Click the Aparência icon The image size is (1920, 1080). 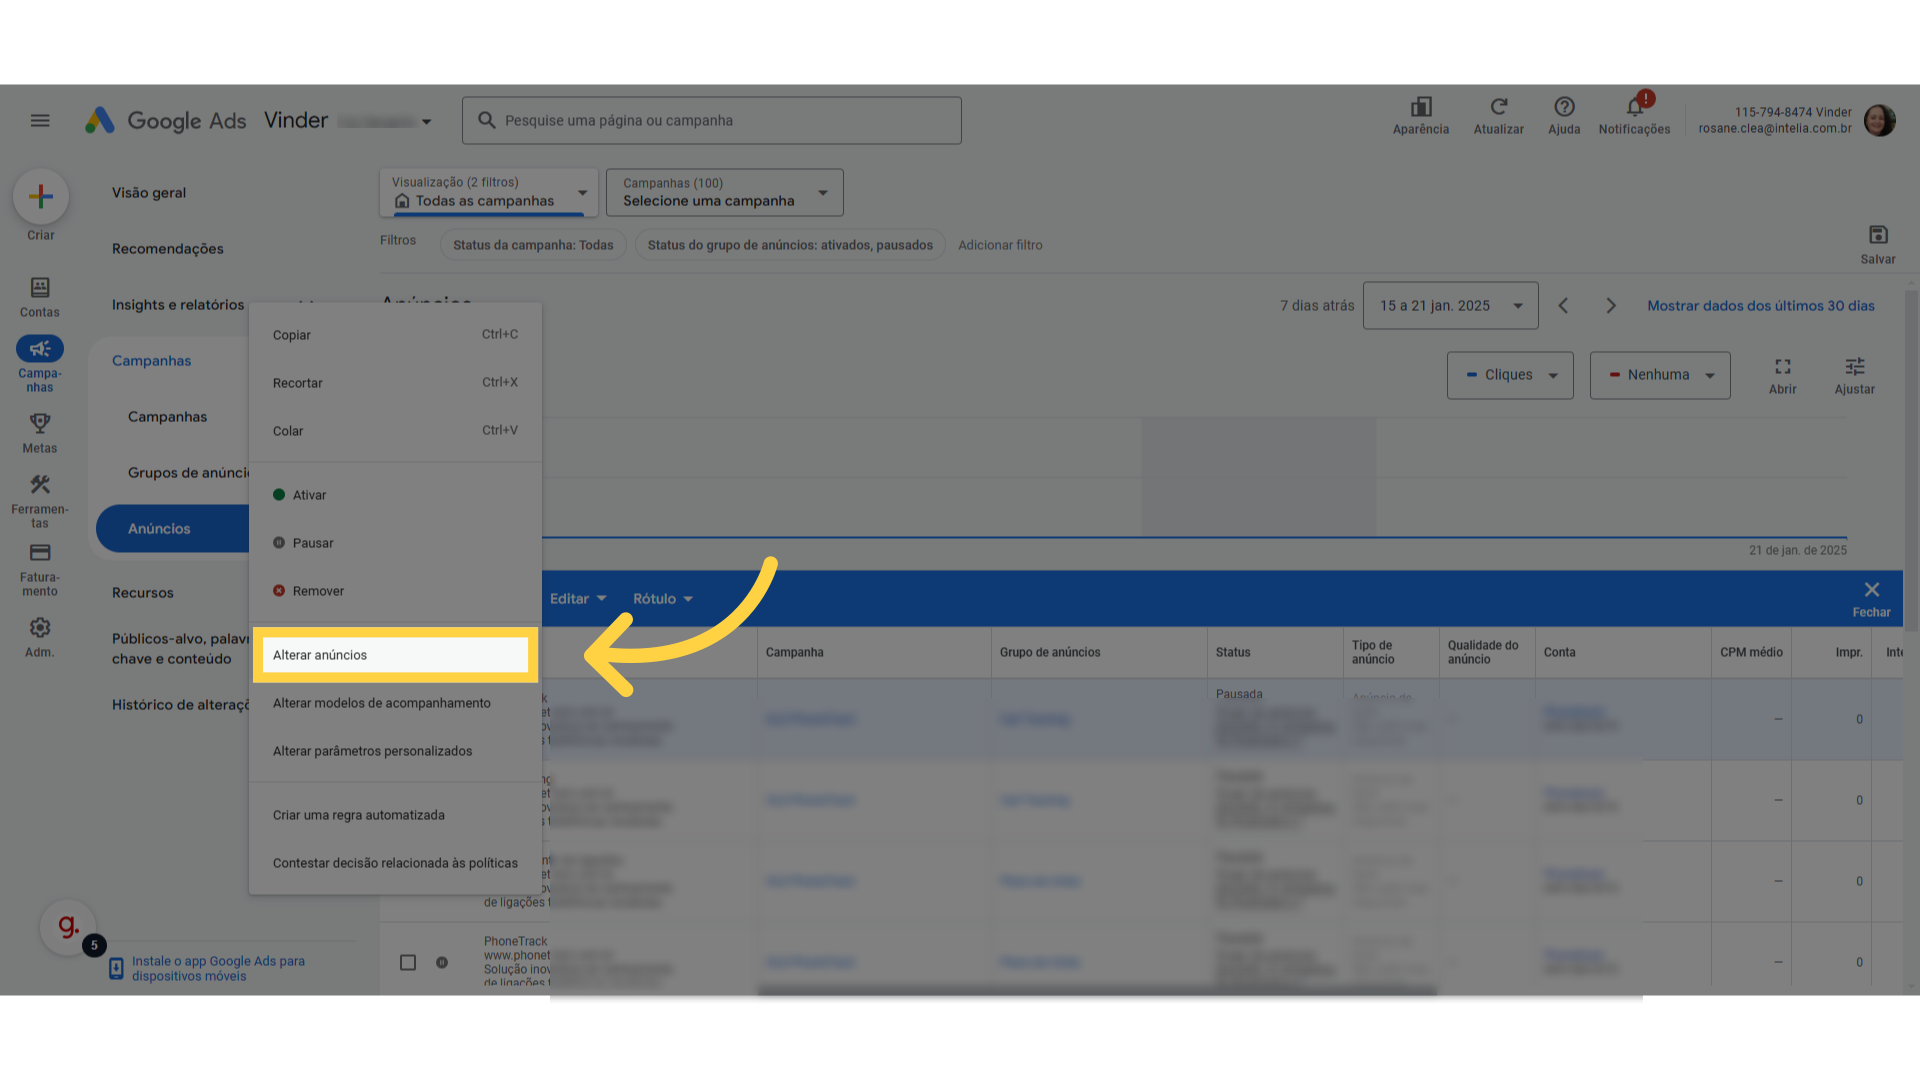click(1421, 107)
